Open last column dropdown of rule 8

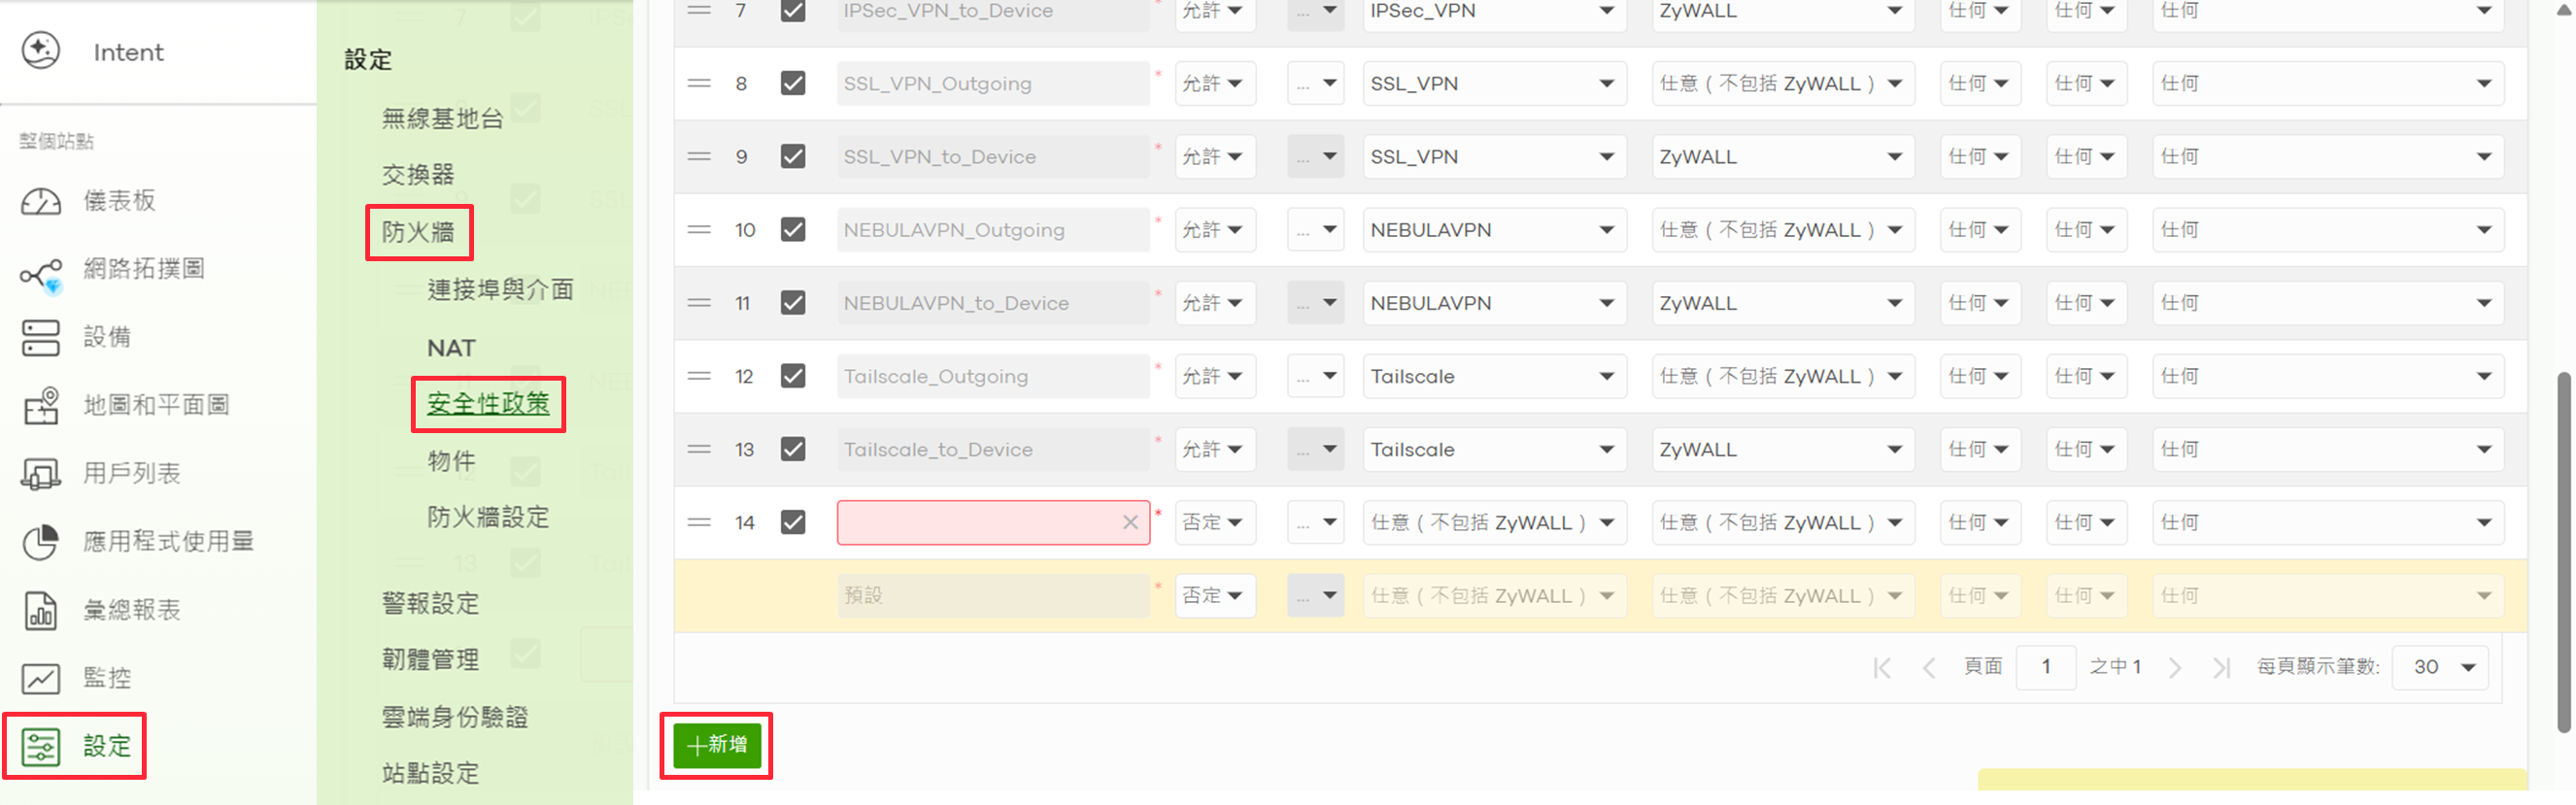[x=2328, y=83]
